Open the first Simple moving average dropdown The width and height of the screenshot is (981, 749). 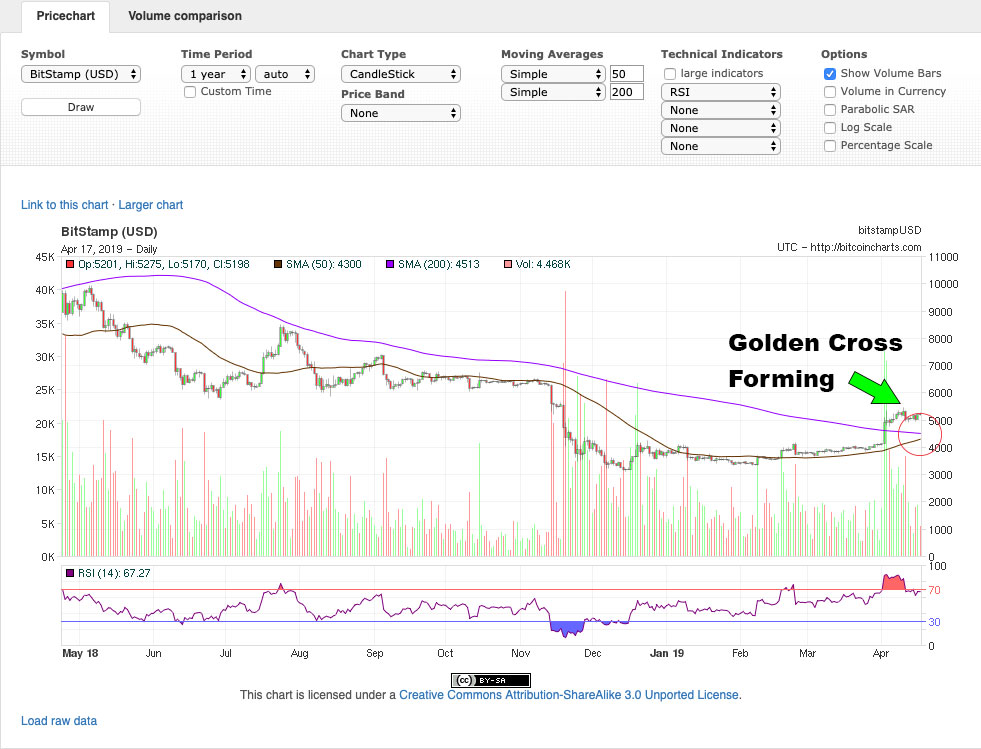553,73
